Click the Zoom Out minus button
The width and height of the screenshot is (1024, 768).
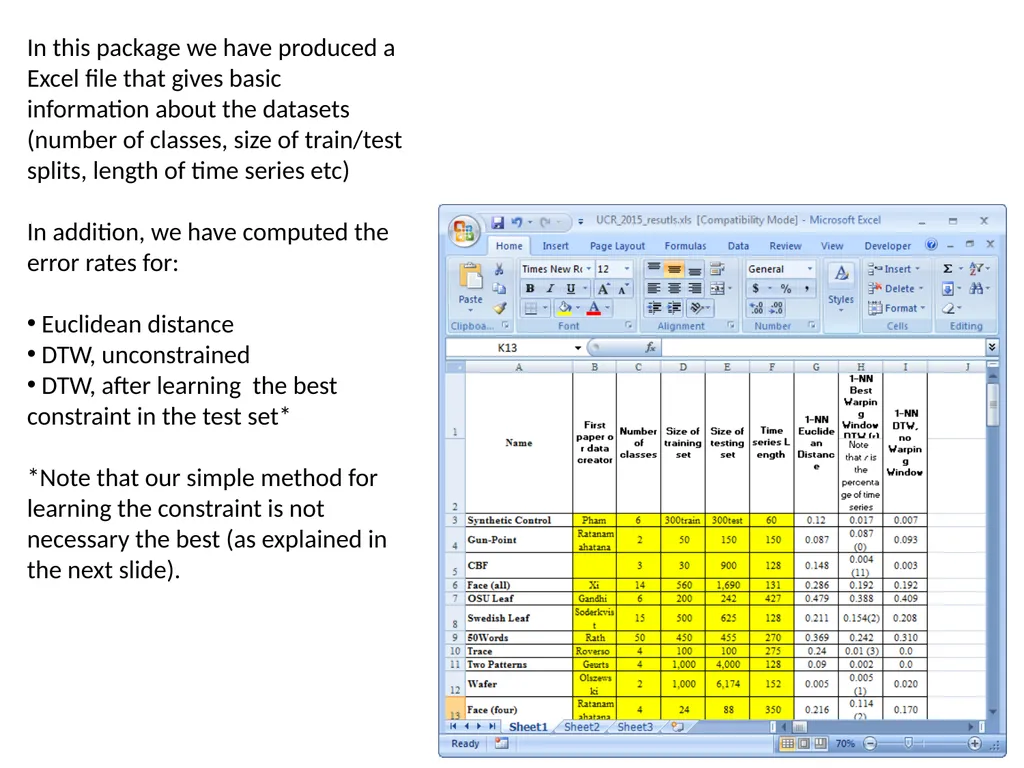[870, 743]
